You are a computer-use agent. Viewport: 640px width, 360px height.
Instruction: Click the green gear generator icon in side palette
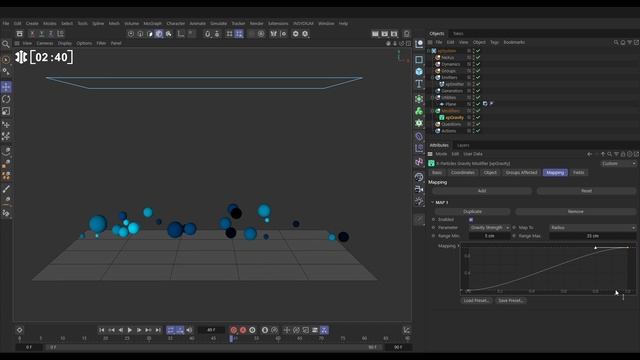click(x=419, y=123)
